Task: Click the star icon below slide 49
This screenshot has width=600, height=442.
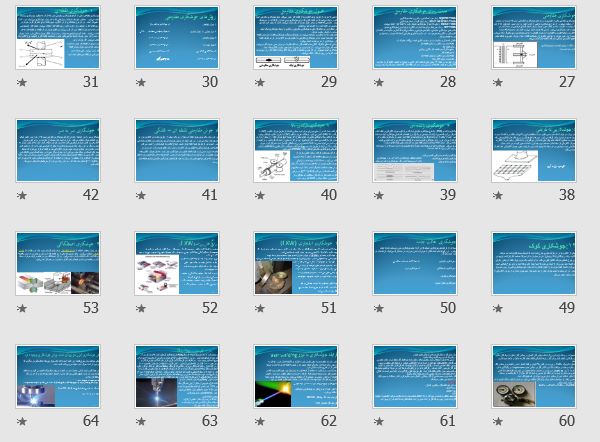Action: click(497, 308)
